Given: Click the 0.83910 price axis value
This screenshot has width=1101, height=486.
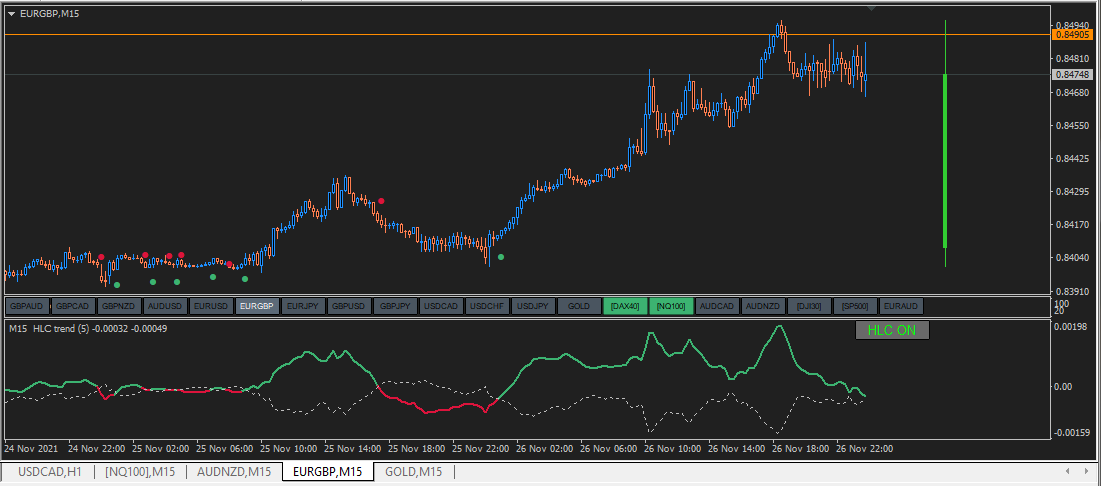Looking at the screenshot, I should point(1070,291).
